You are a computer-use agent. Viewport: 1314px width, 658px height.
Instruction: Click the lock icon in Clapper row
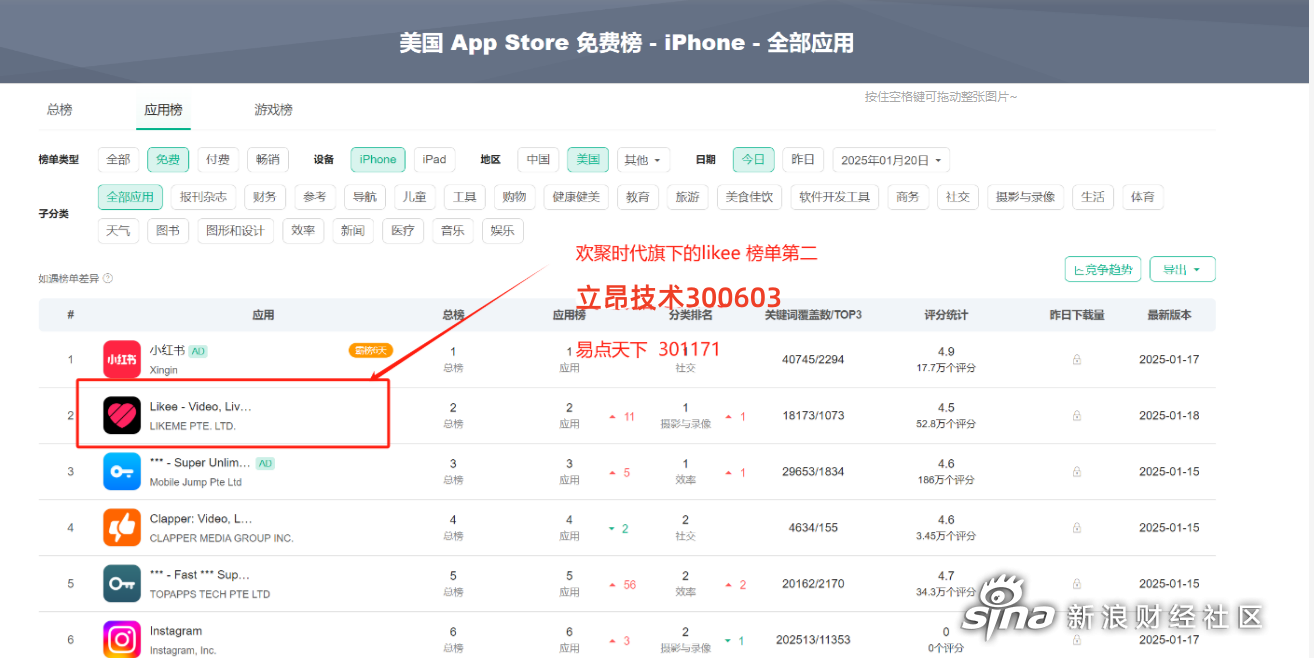click(1077, 527)
